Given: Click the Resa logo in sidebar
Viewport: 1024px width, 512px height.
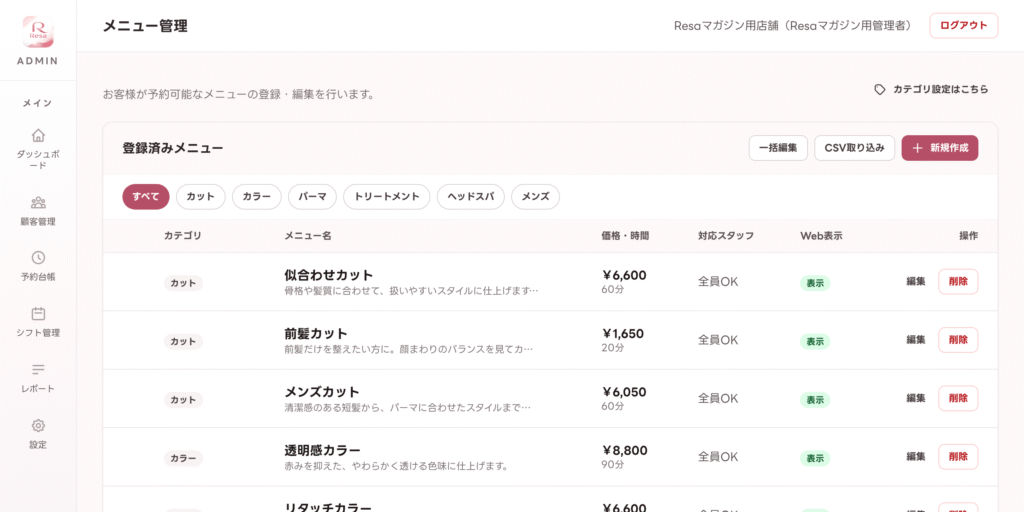Looking at the screenshot, I should click(x=38, y=31).
